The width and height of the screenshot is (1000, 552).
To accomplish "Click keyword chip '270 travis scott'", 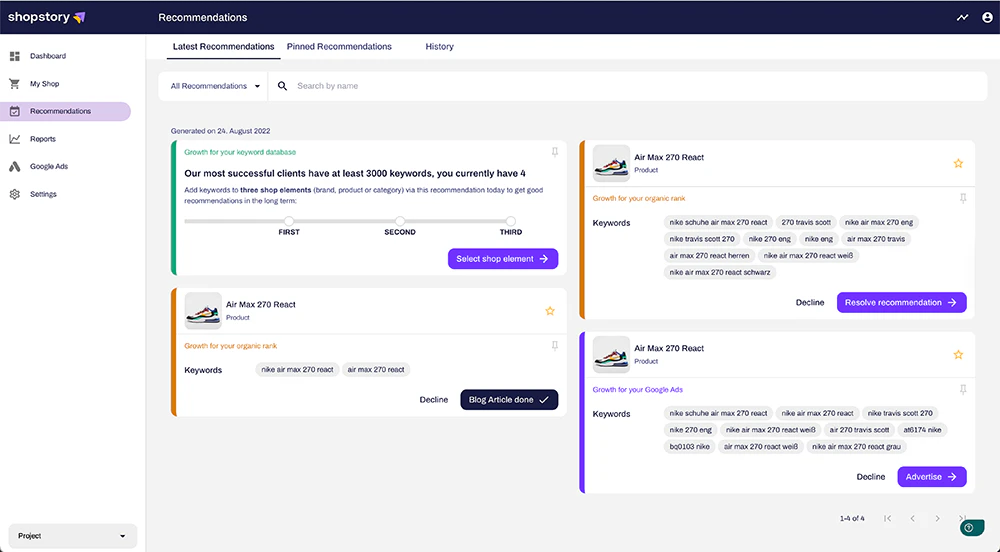I will (806, 222).
